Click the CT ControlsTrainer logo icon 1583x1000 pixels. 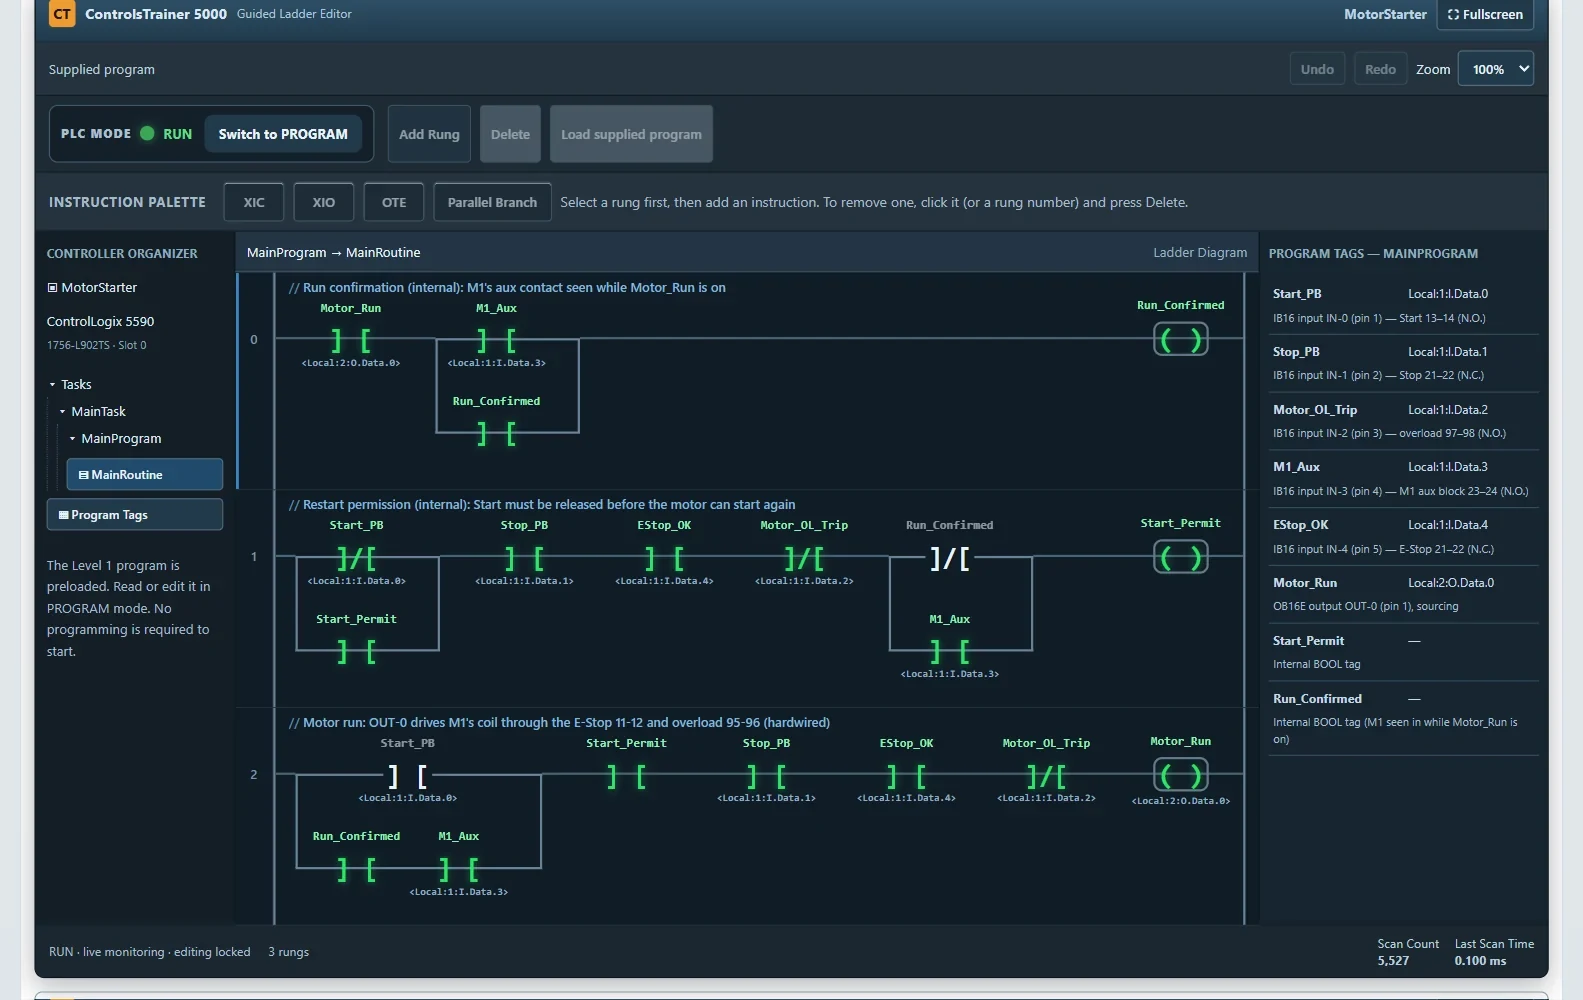[x=62, y=14]
